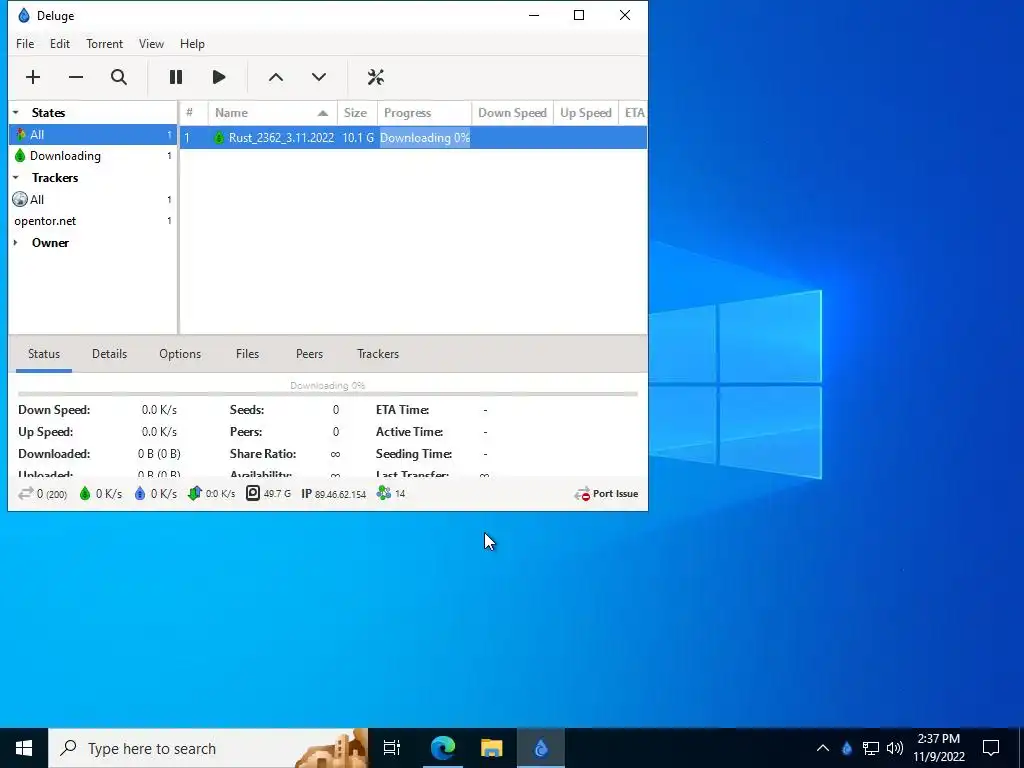Click the taskbar search box
The image size is (1024, 768).
[x=208, y=748]
